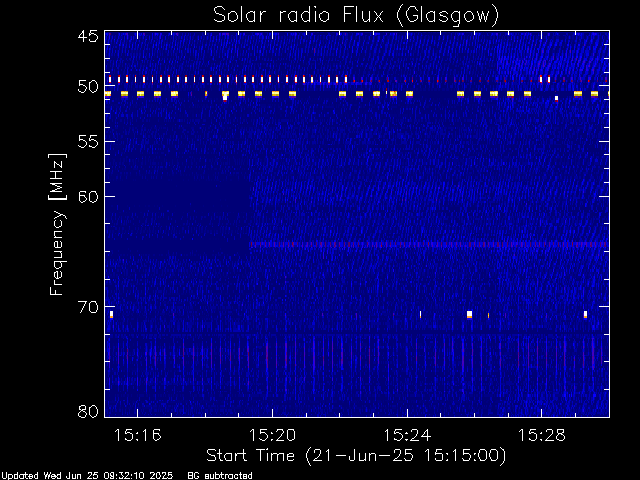The height and width of the screenshot is (480, 640).
Task: Click the '50' frequency axis label
Action: [x=88, y=87]
